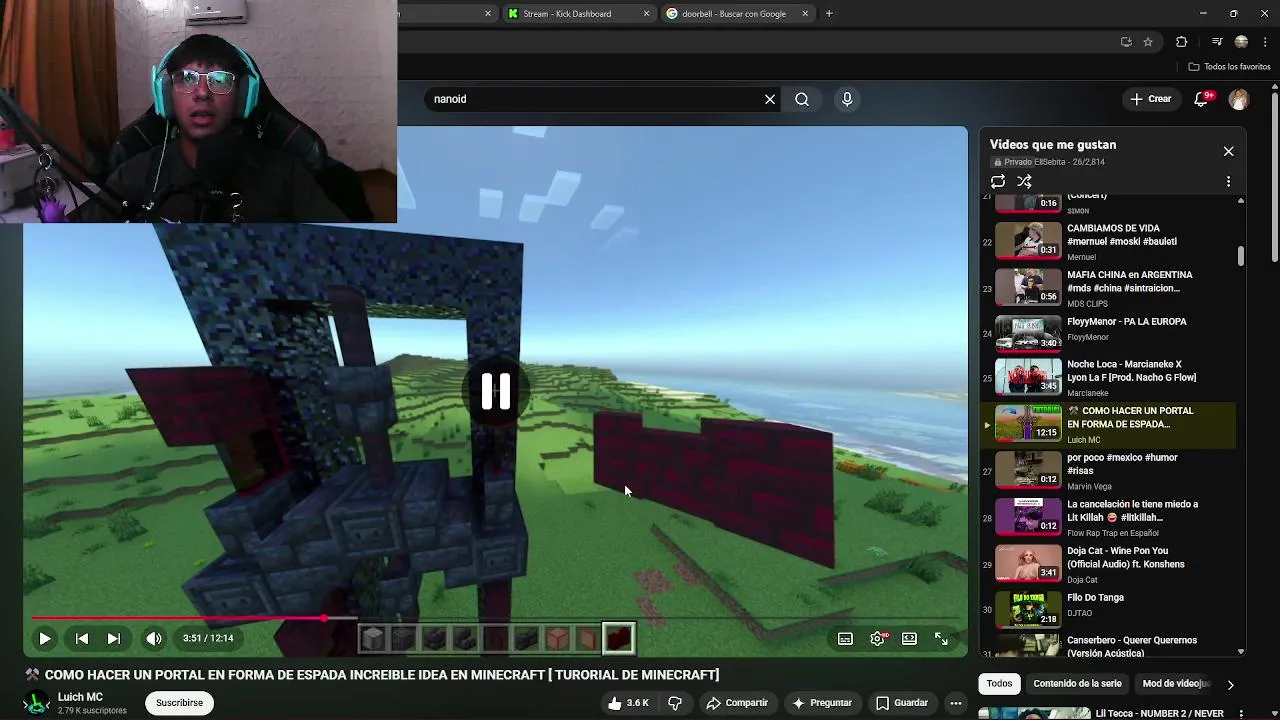
Task: Open Luich MC channel avatar
Action: click(x=37, y=703)
